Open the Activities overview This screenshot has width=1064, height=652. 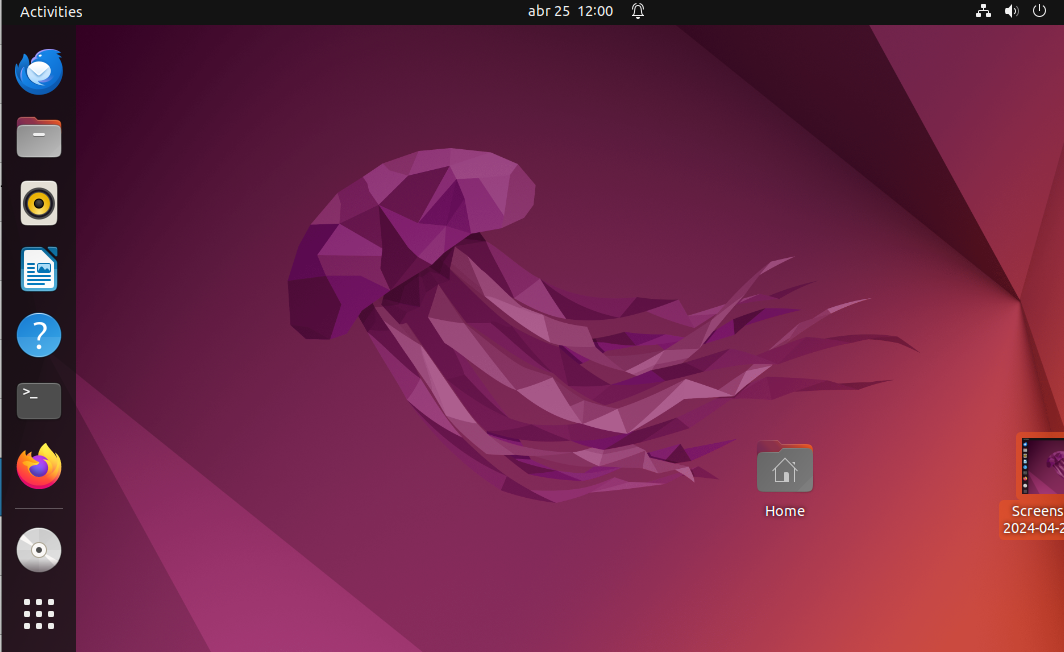[x=51, y=11]
